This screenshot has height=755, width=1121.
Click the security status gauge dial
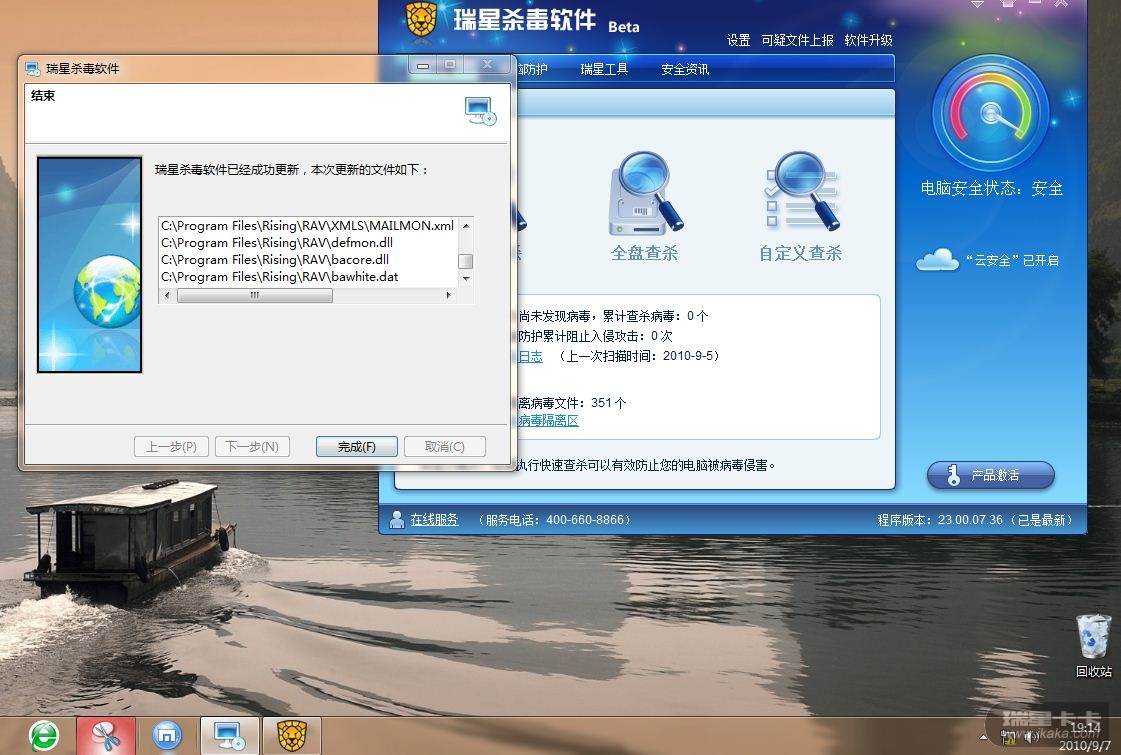991,113
